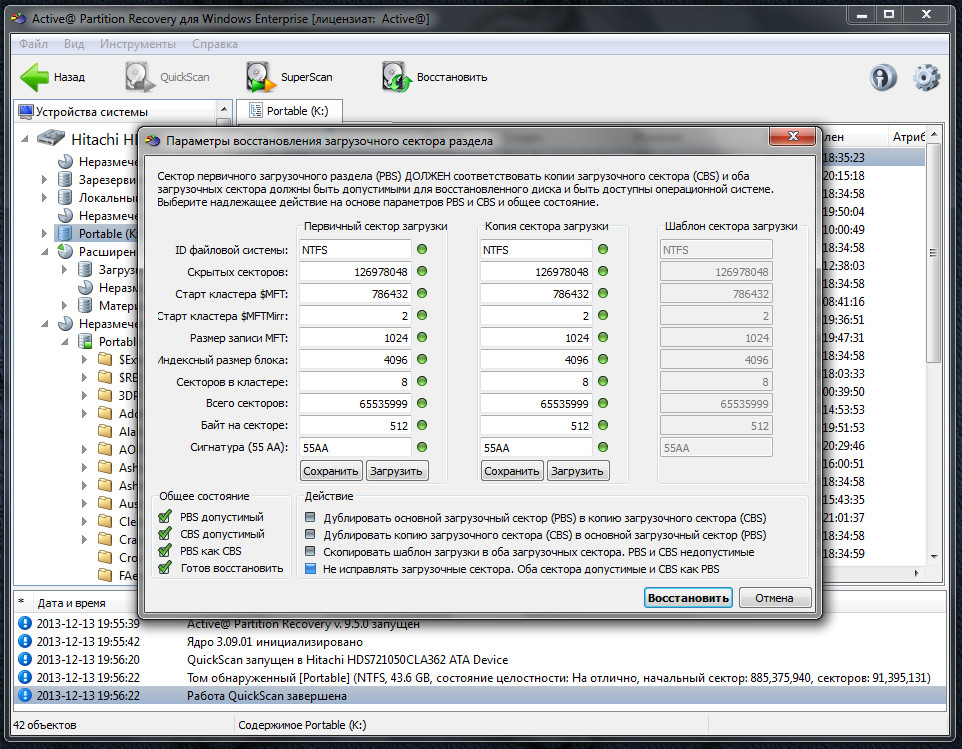The image size is (962, 749).
Task: Collapse the Hitachi disk tree node
Action: pyautogui.click(x=25, y=139)
